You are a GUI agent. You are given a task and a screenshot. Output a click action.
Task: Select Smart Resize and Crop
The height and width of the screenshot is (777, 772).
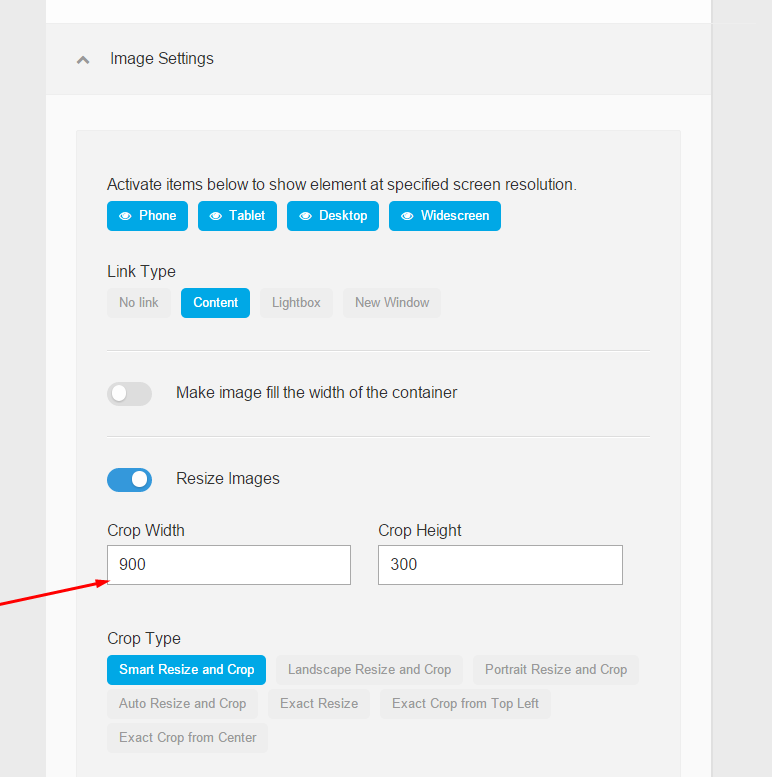[x=186, y=670]
